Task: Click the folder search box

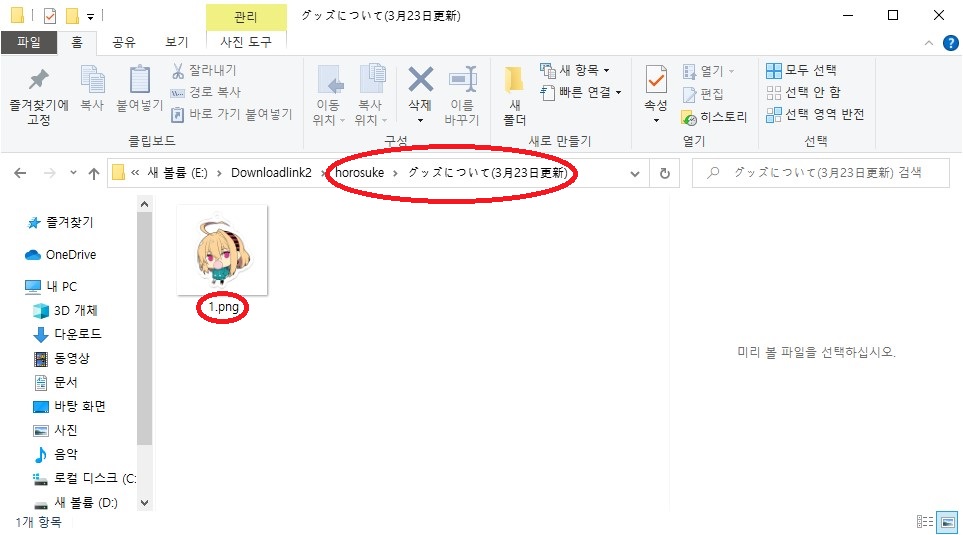Action: [821, 173]
